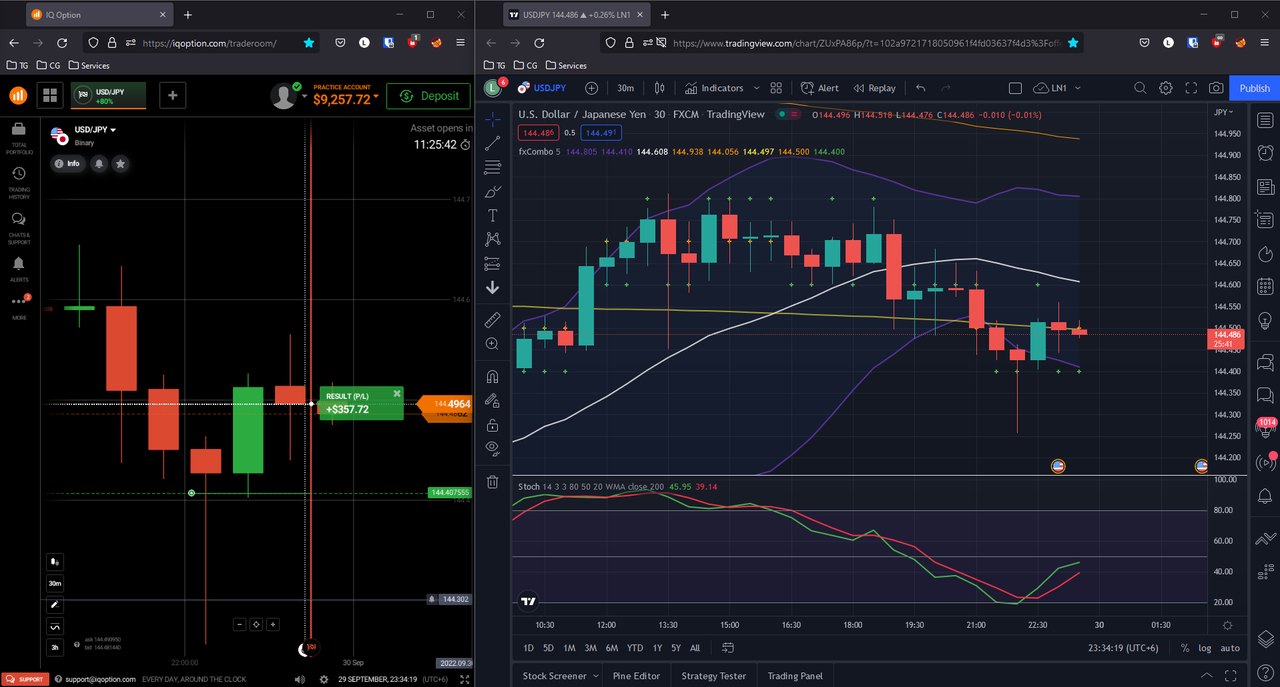This screenshot has width=1280, height=687.
Task: Close the Result P/L popup
Action: pos(397,394)
